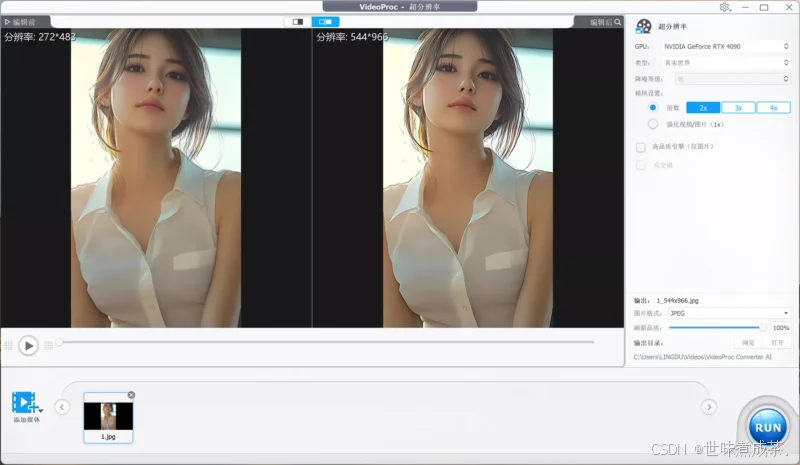The width and height of the screenshot is (800, 465).
Task: Click the 超分辨率 film reel icon
Action: (643, 27)
